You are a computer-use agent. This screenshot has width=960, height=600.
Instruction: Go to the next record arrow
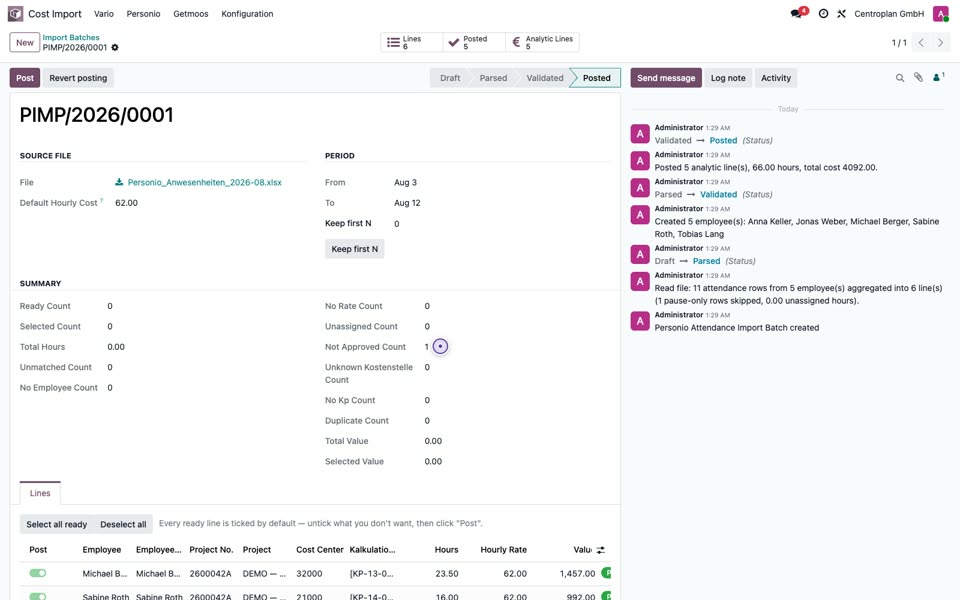click(x=940, y=42)
